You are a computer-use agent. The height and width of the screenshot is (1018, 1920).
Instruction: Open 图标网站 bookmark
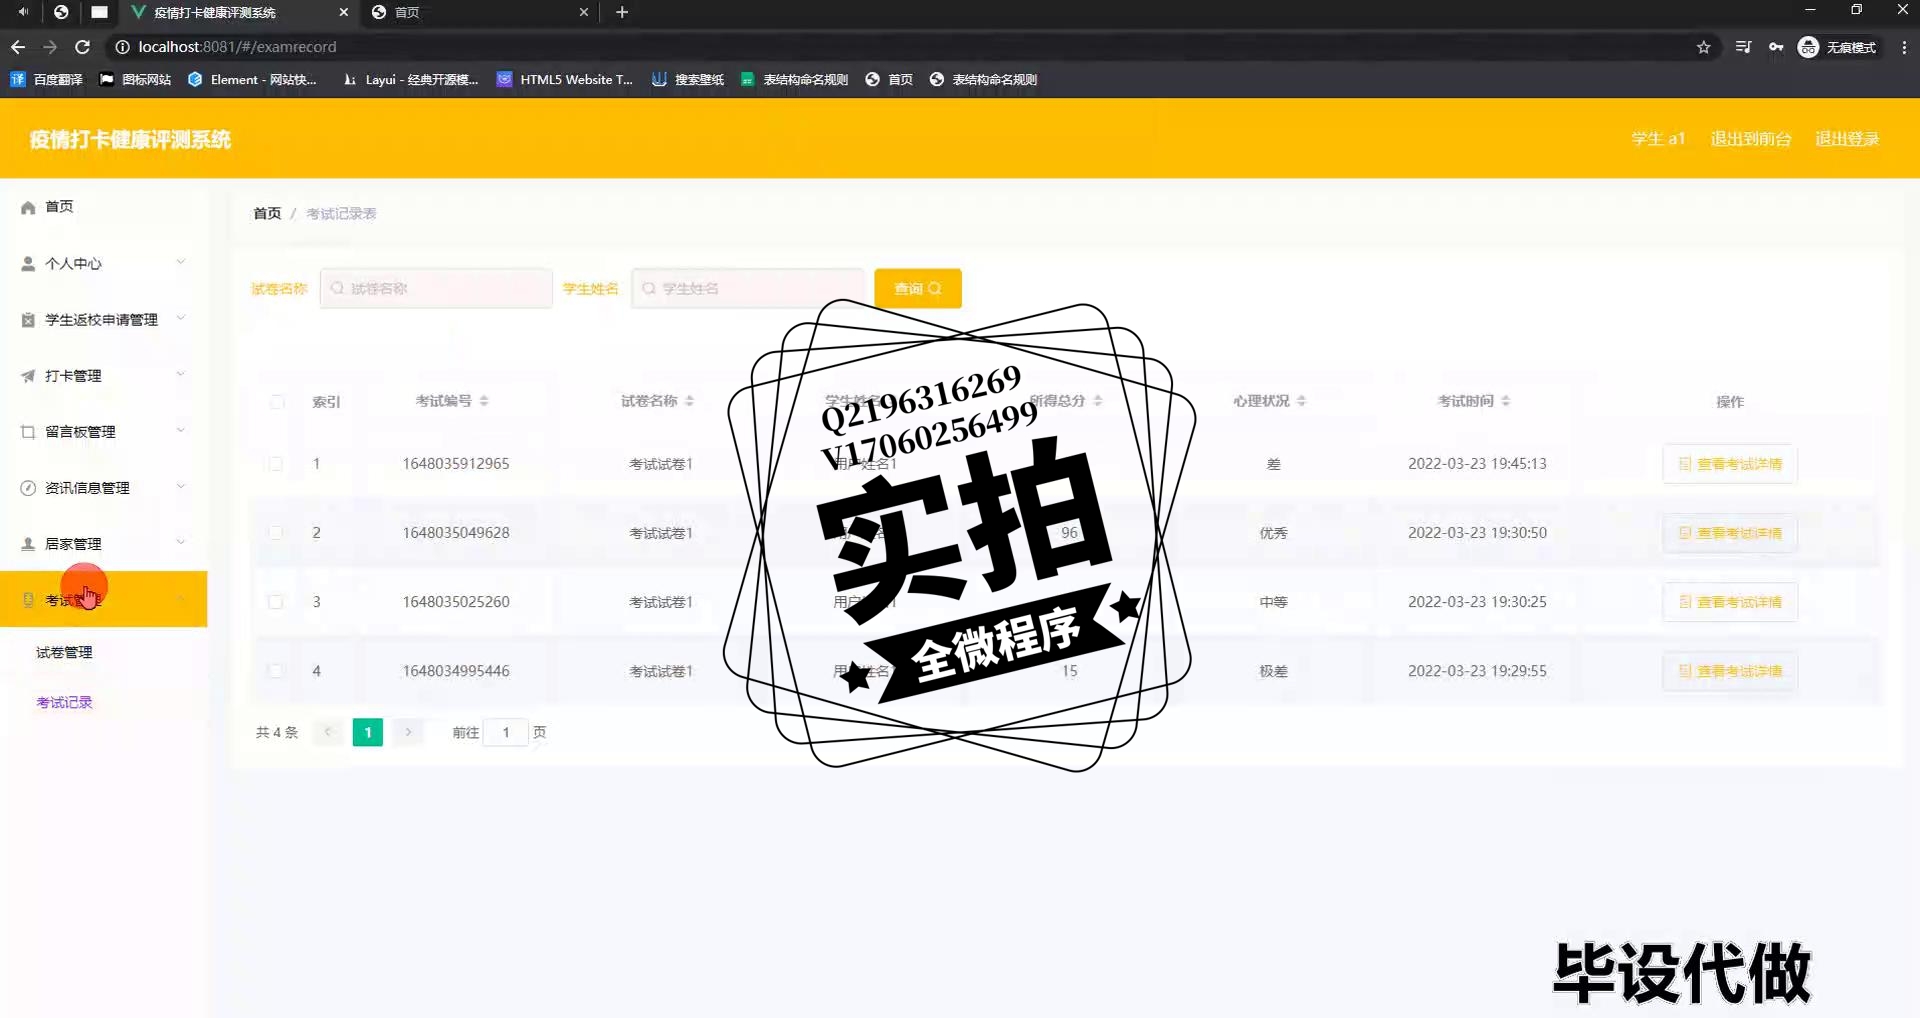135,79
